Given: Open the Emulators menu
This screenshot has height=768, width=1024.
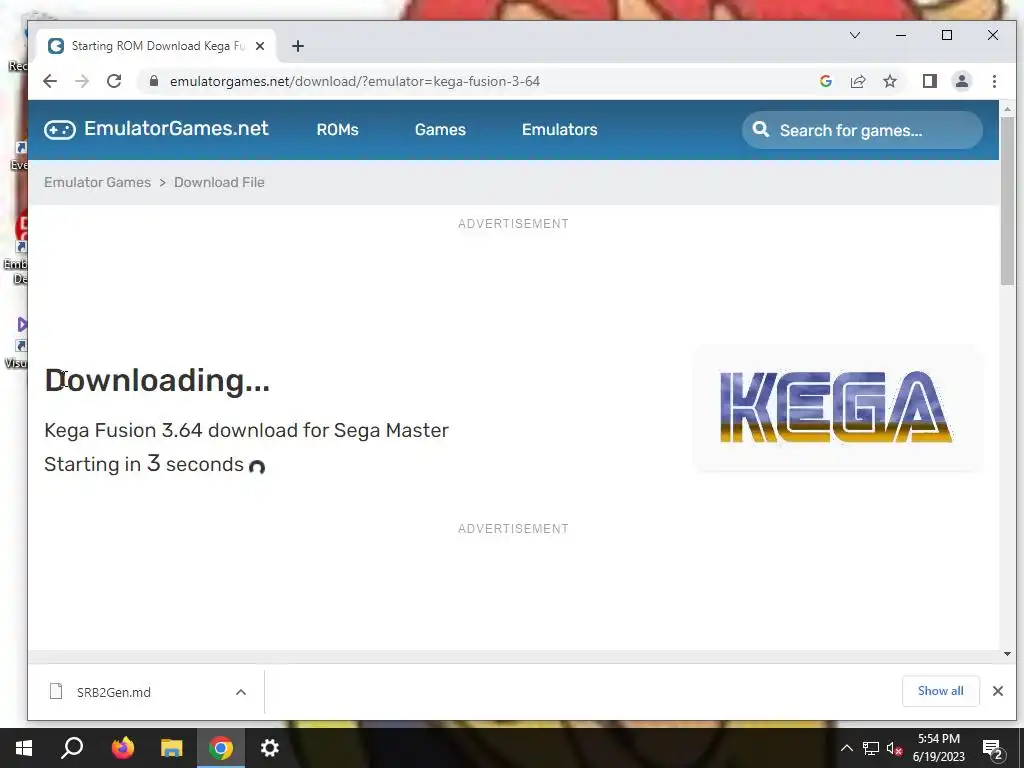Looking at the screenshot, I should click(x=560, y=129).
